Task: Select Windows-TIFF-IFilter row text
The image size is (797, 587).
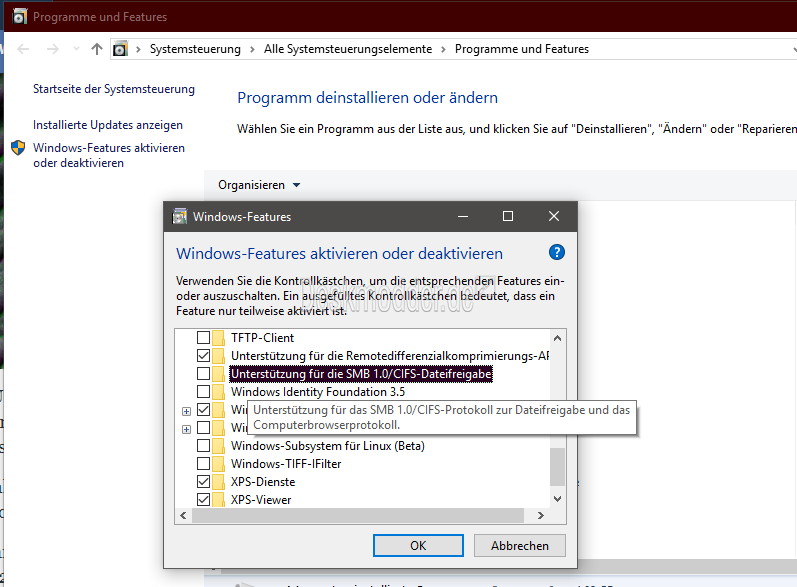Action: coord(286,464)
